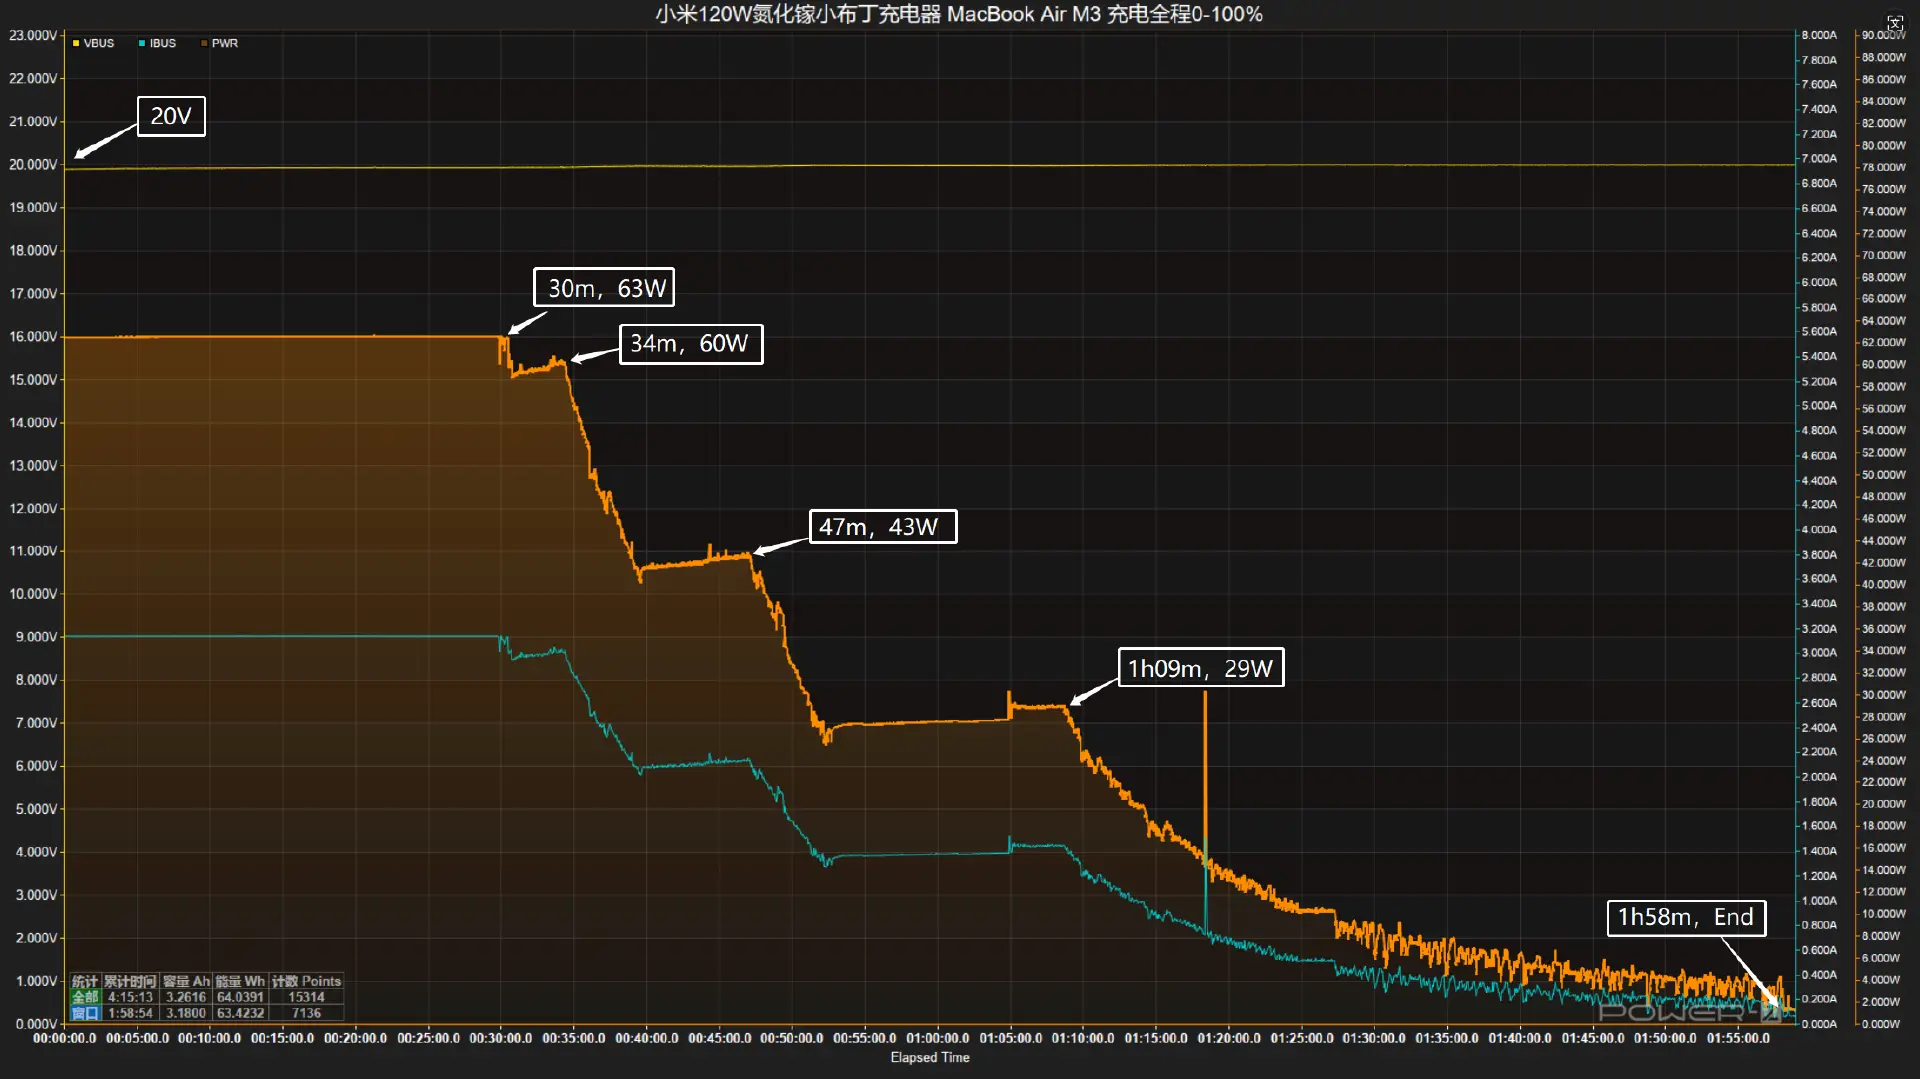This screenshot has width=1920, height=1079.
Task: Toggle the IBUS legend entry
Action: pyautogui.click(x=157, y=43)
